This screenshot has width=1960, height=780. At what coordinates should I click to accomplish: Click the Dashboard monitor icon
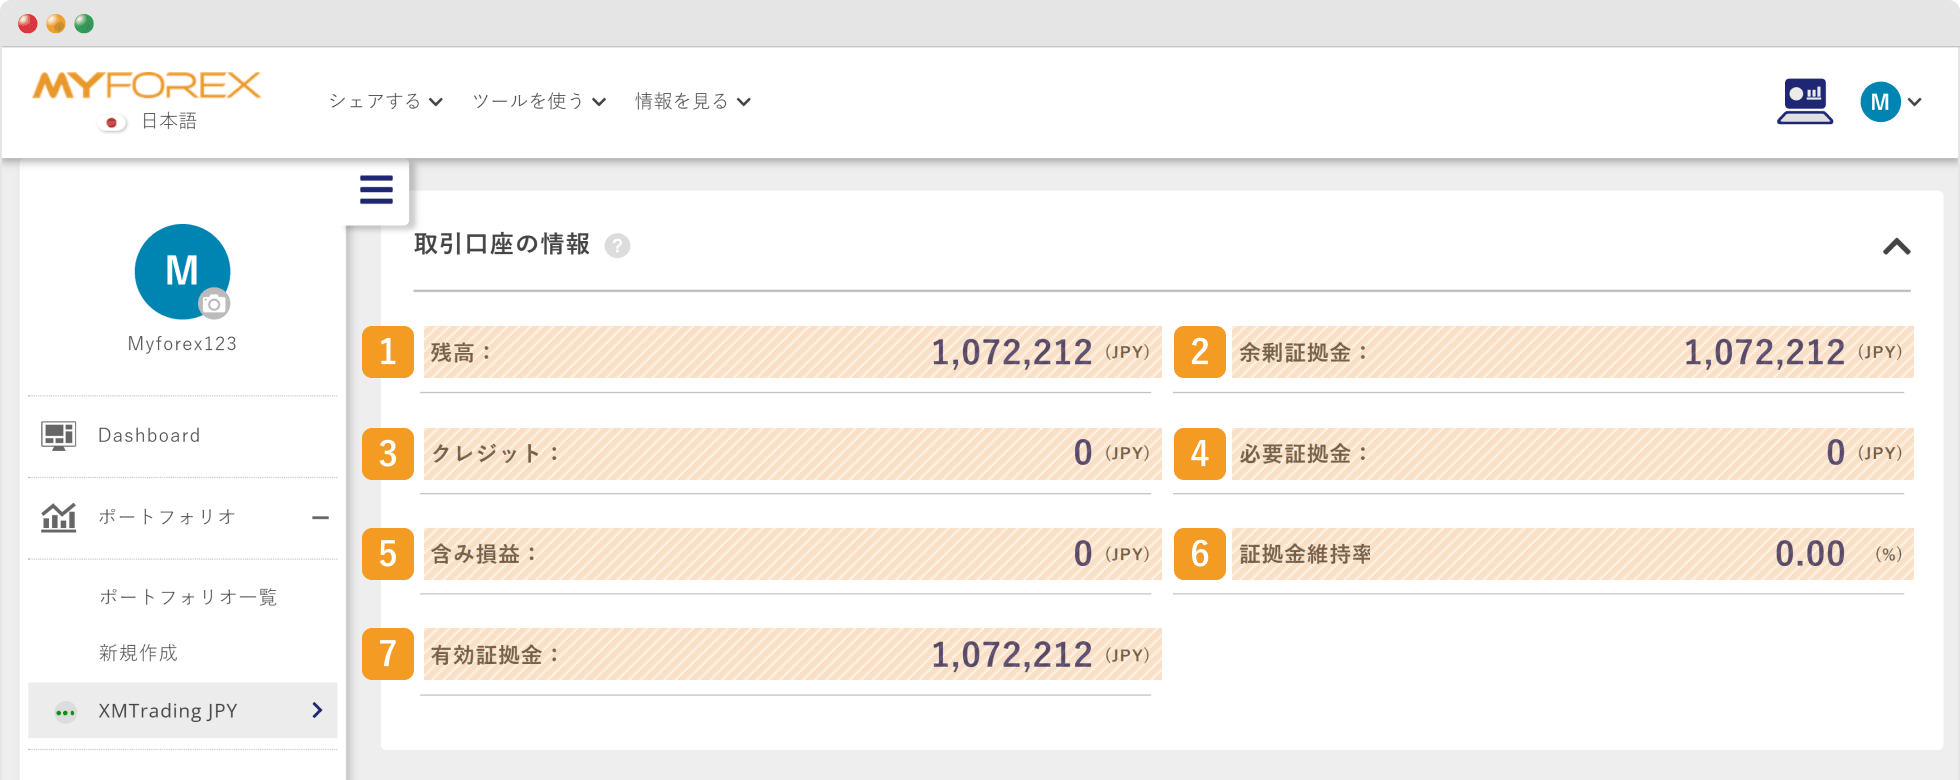coord(58,436)
